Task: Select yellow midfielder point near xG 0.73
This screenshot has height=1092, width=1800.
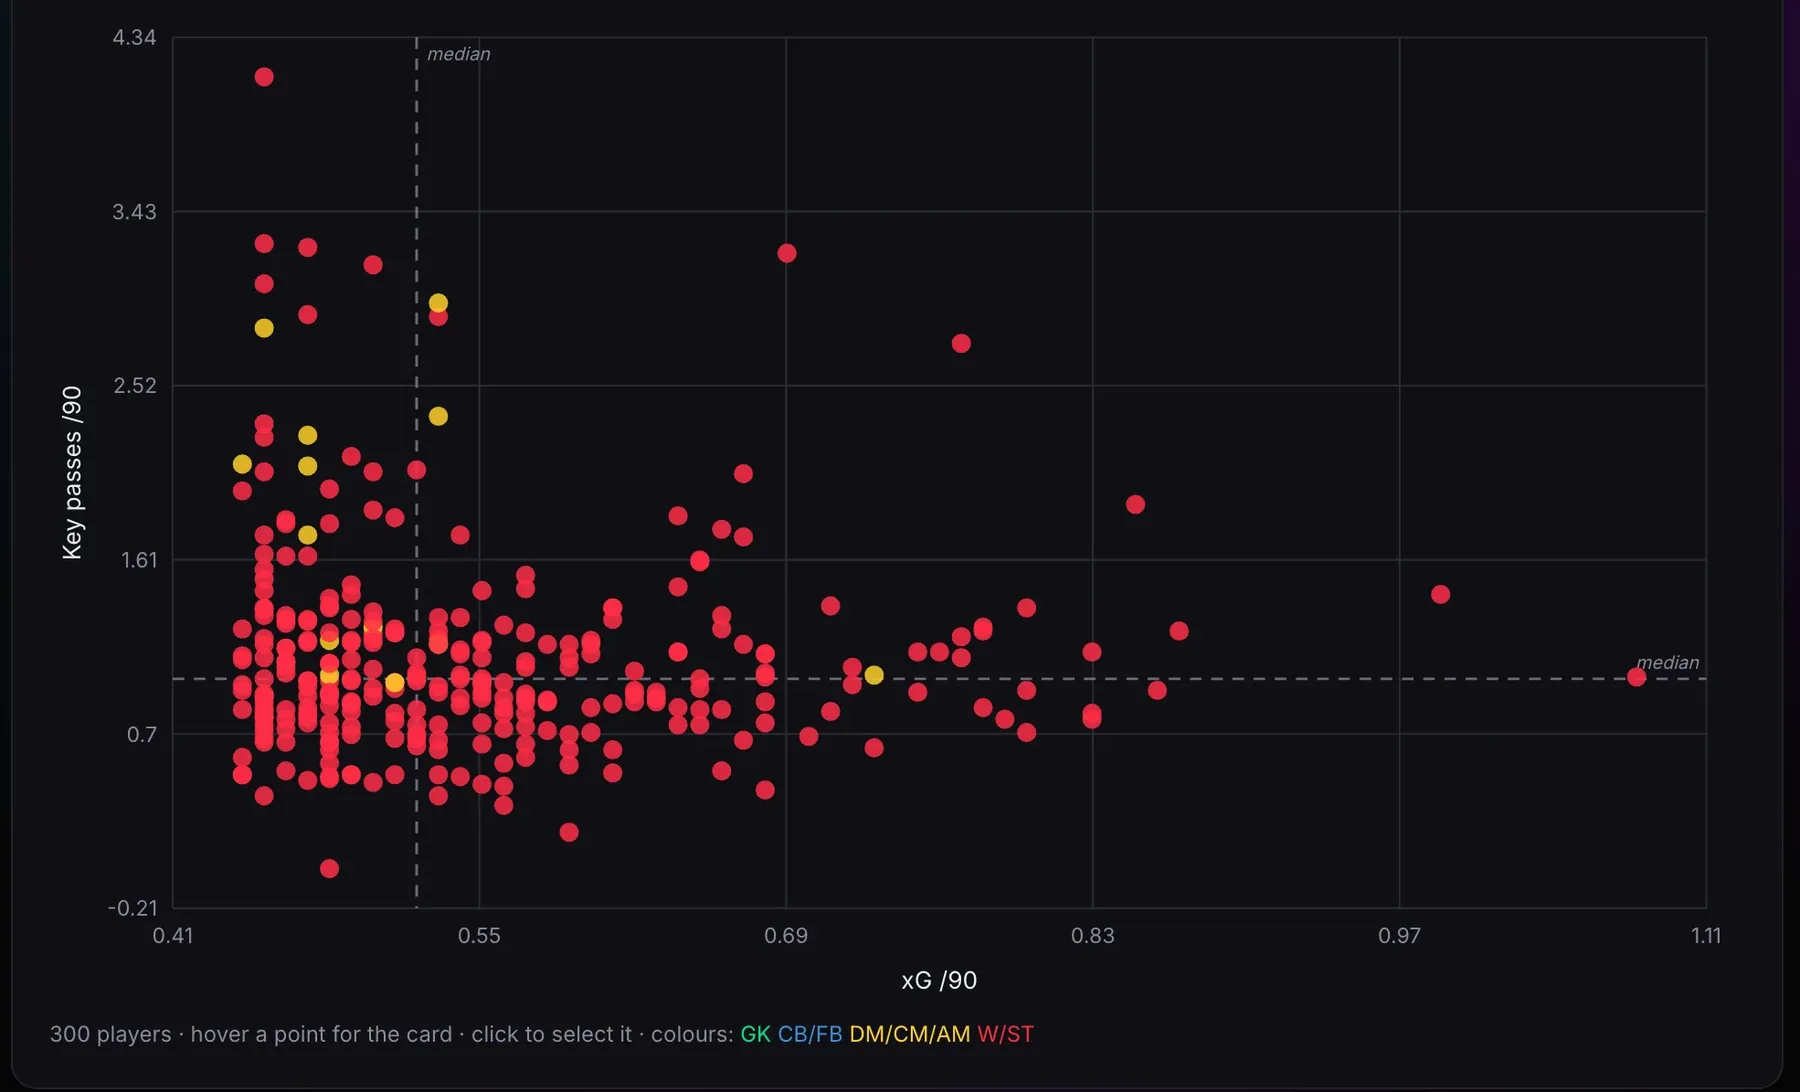Action: tap(874, 675)
